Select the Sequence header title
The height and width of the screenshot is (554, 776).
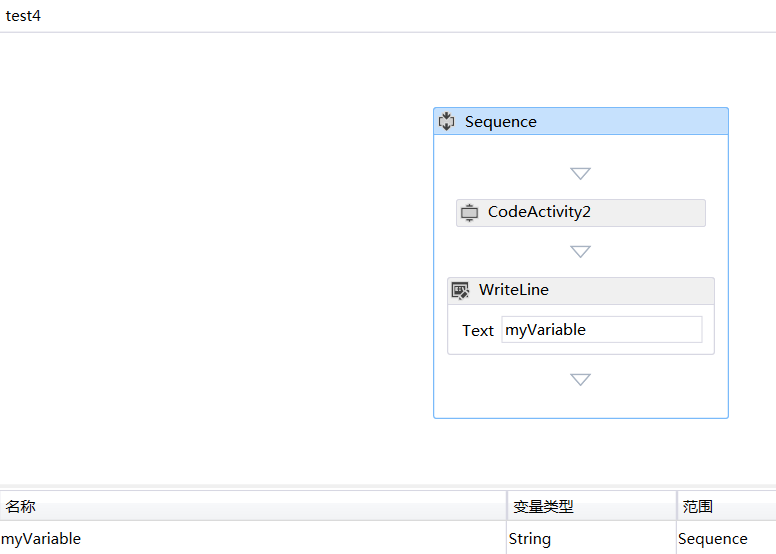(x=501, y=122)
